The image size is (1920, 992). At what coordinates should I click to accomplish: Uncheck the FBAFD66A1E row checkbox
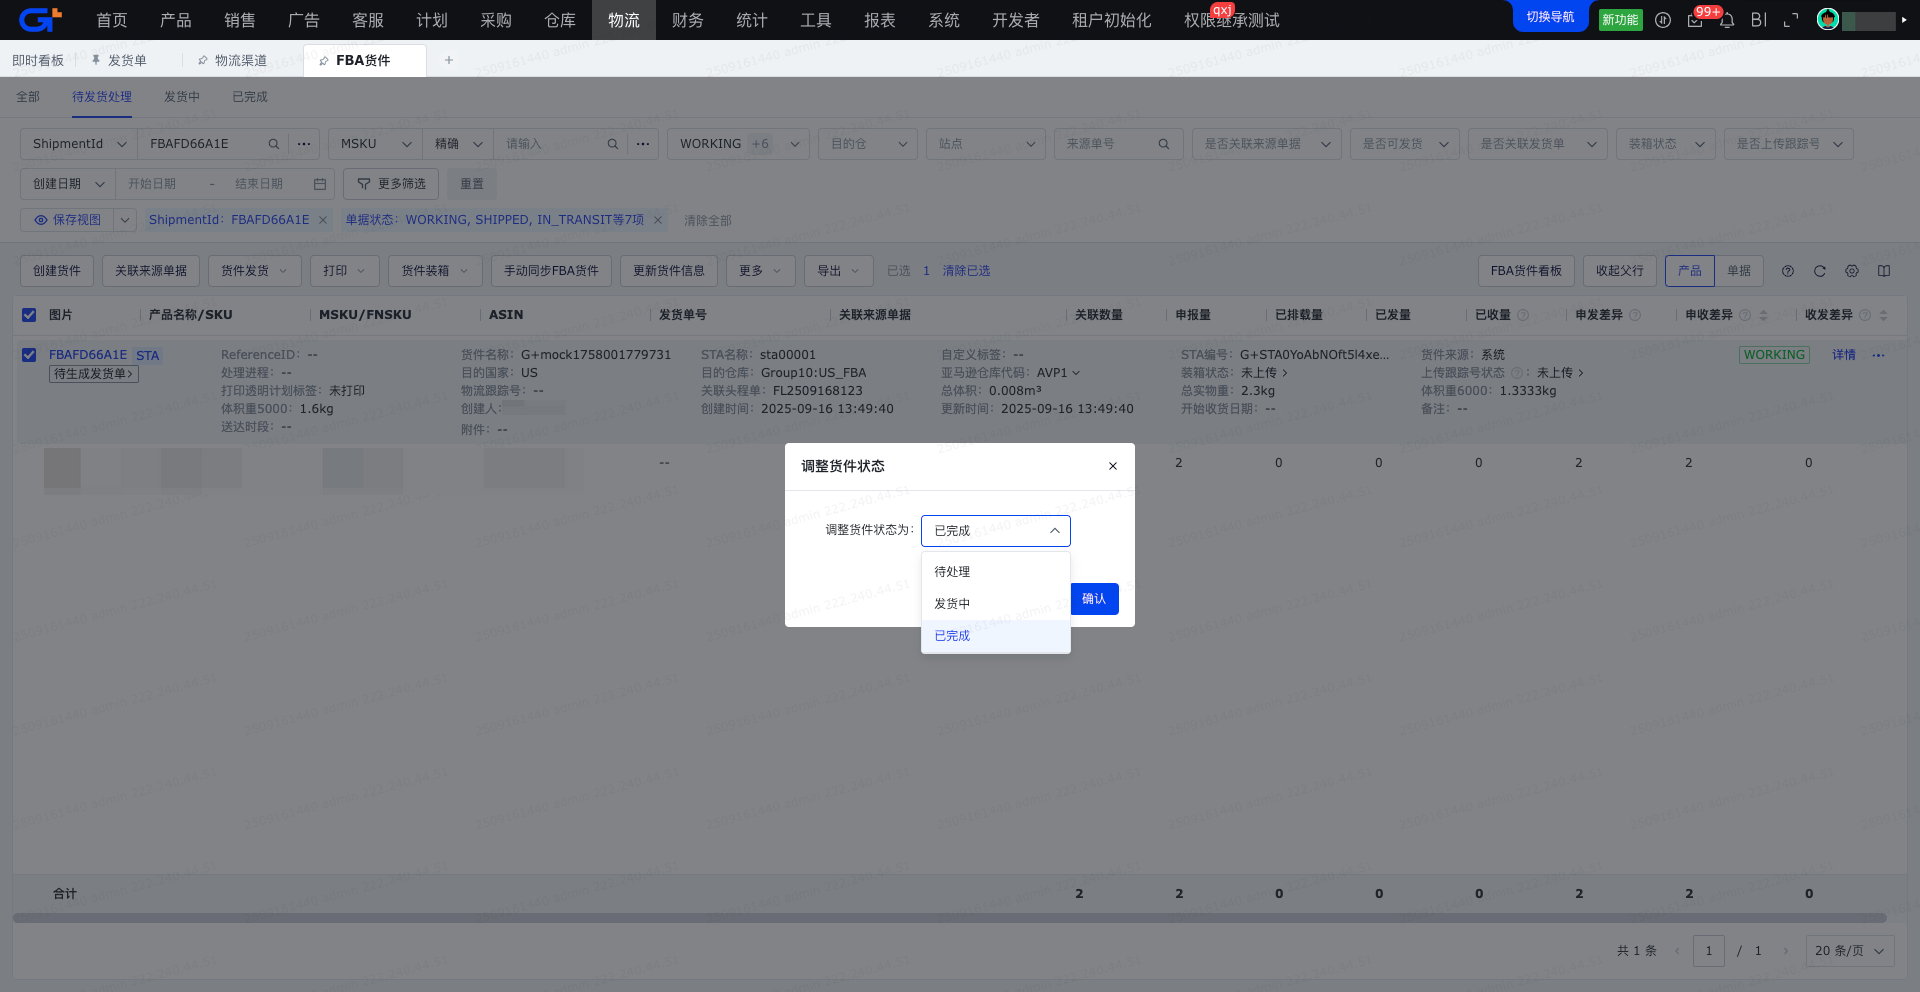(x=29, y=355)
